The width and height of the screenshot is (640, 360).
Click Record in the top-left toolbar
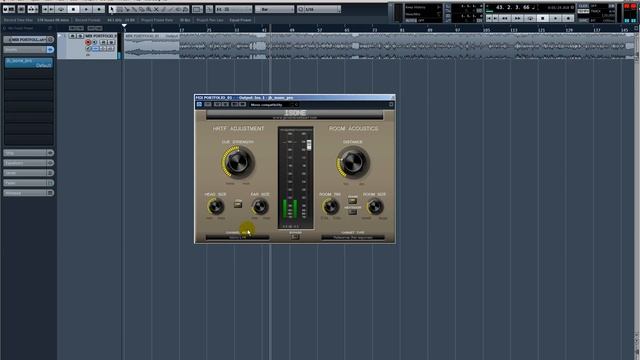99,9
